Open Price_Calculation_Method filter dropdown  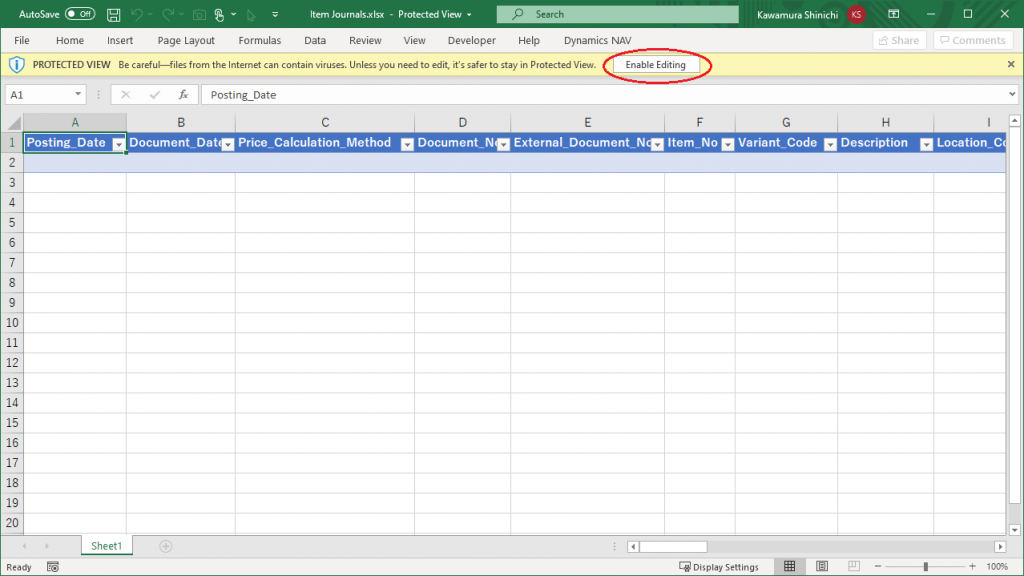[407, 144]
